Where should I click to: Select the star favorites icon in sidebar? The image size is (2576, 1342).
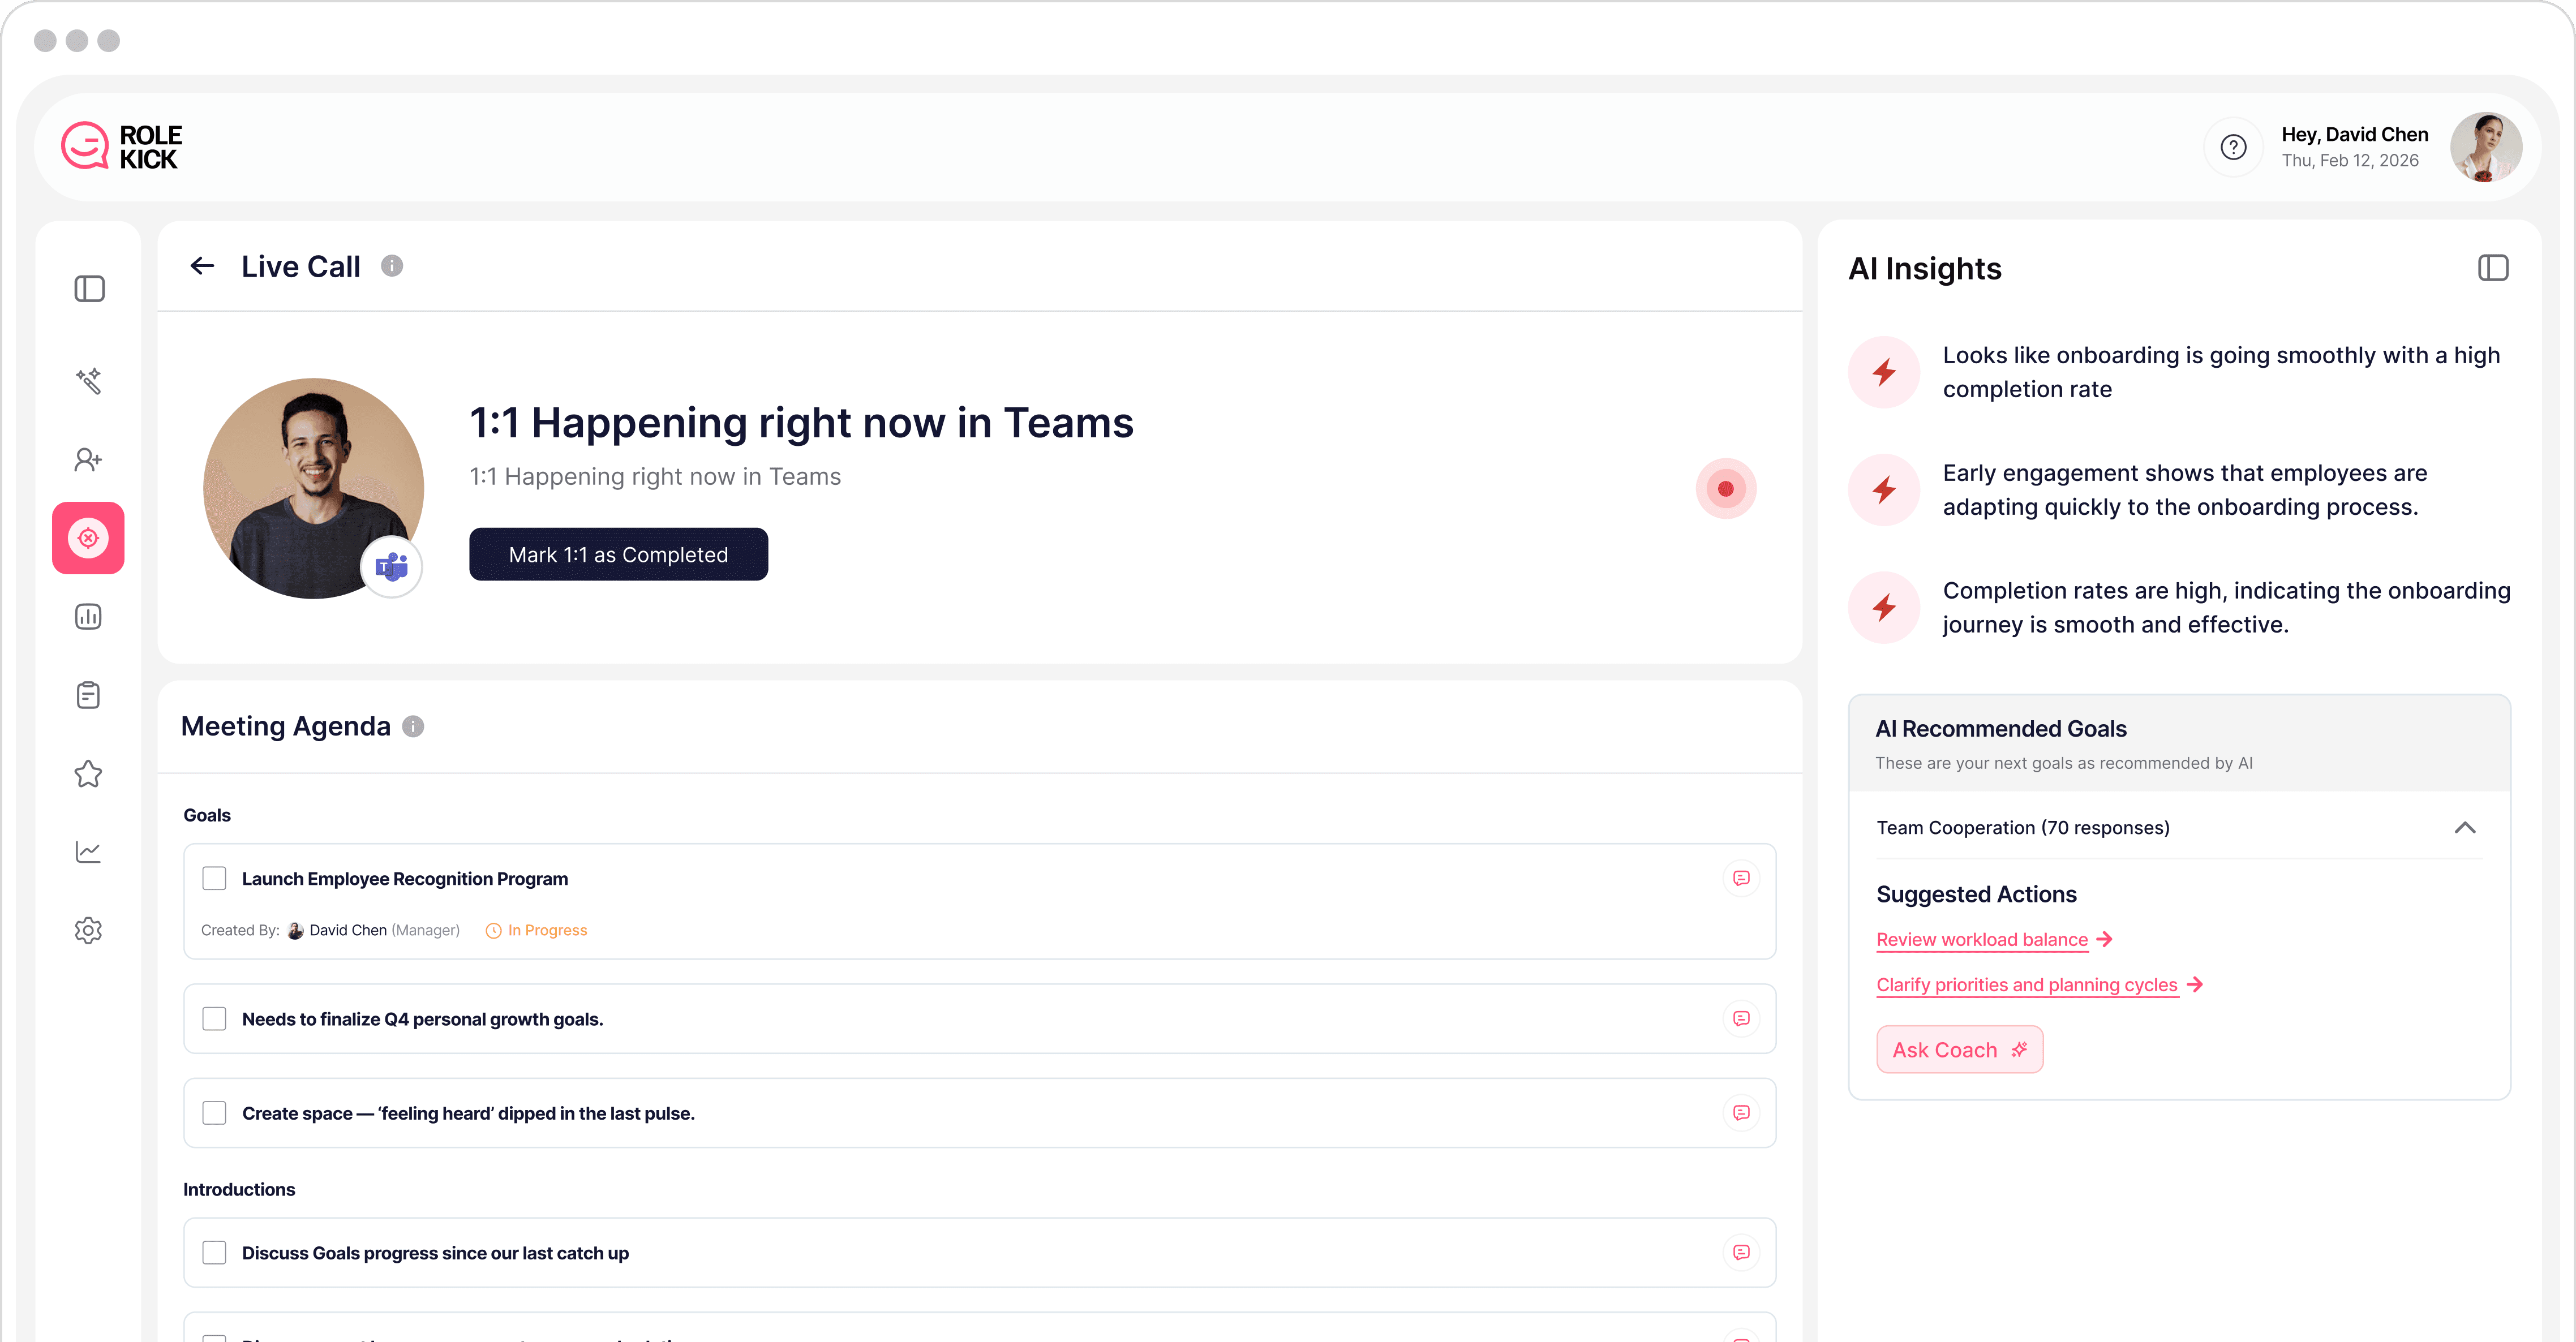pos(88,773)
